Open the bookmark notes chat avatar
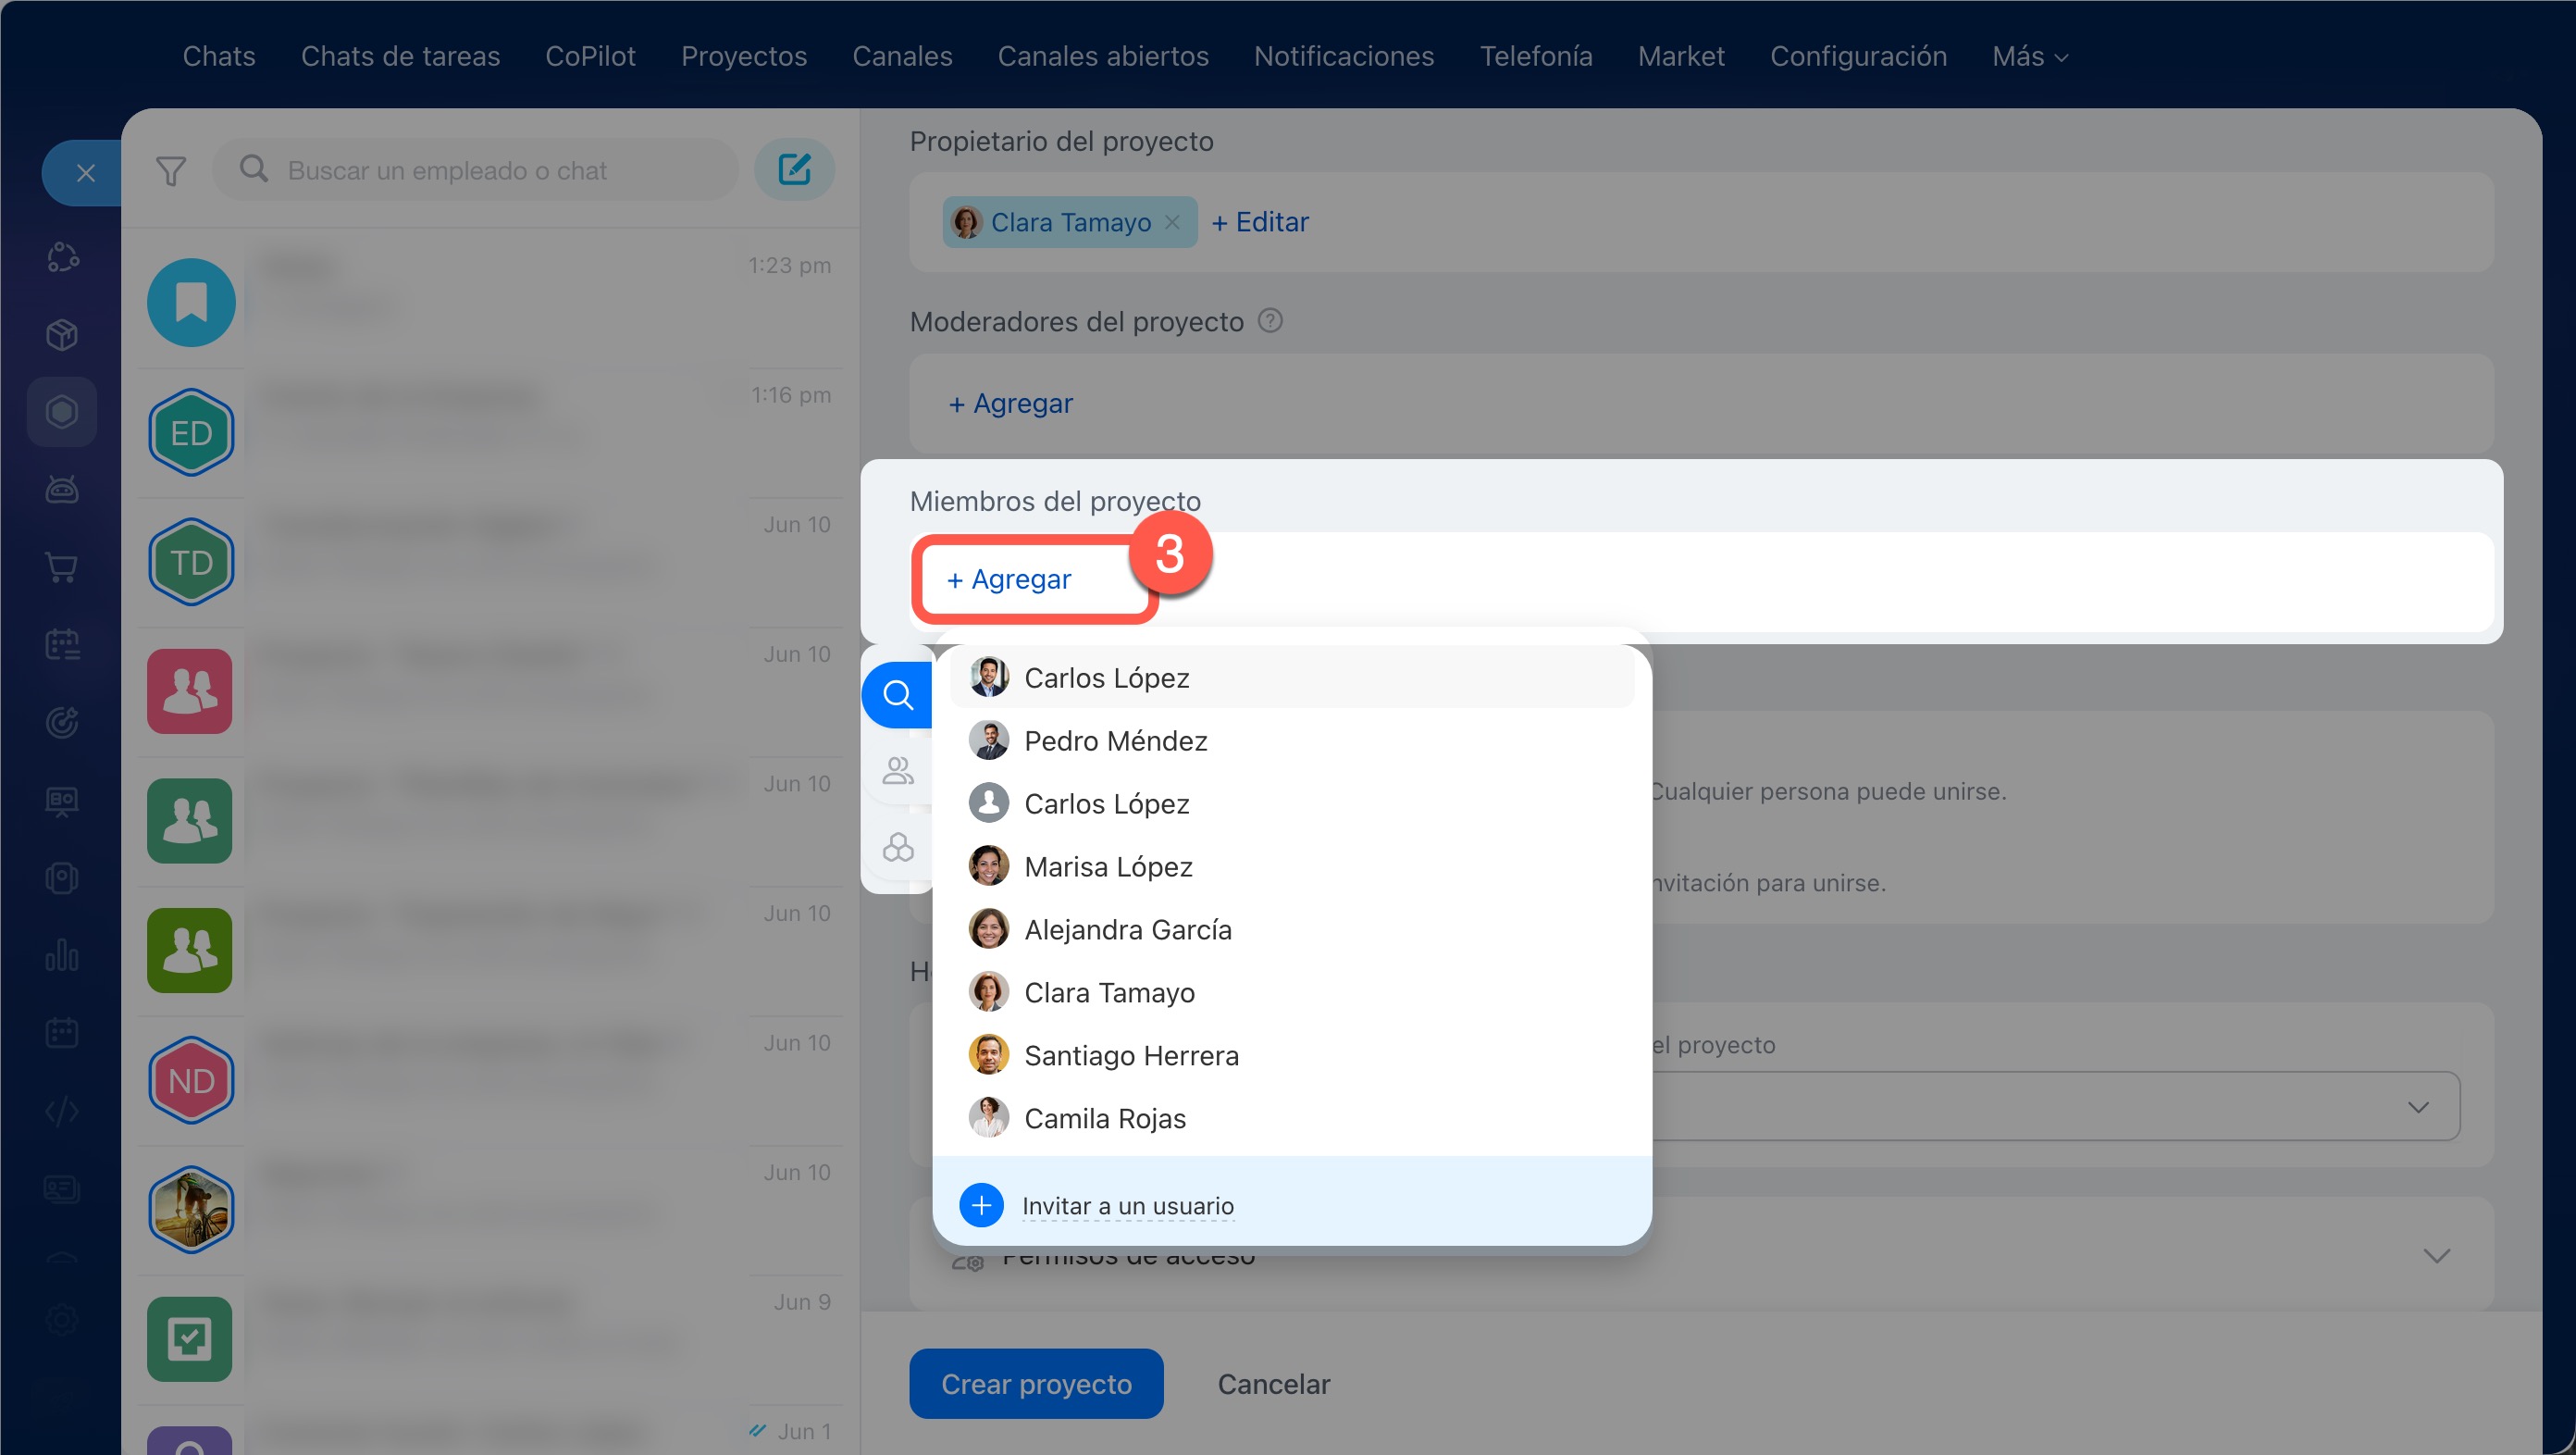Screen dimensions: 2576x1455 (191, 302)
